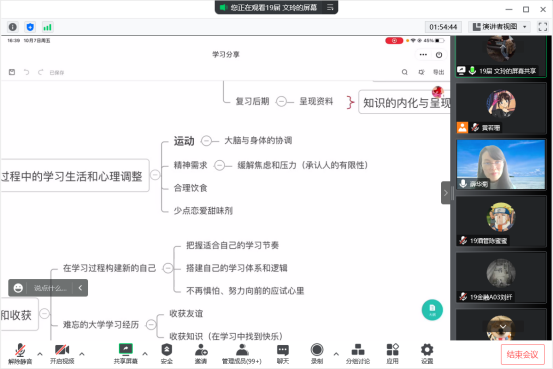553x369 pixels.
Task: Open the speaker view dropdown
Action: tap(499, 27)
